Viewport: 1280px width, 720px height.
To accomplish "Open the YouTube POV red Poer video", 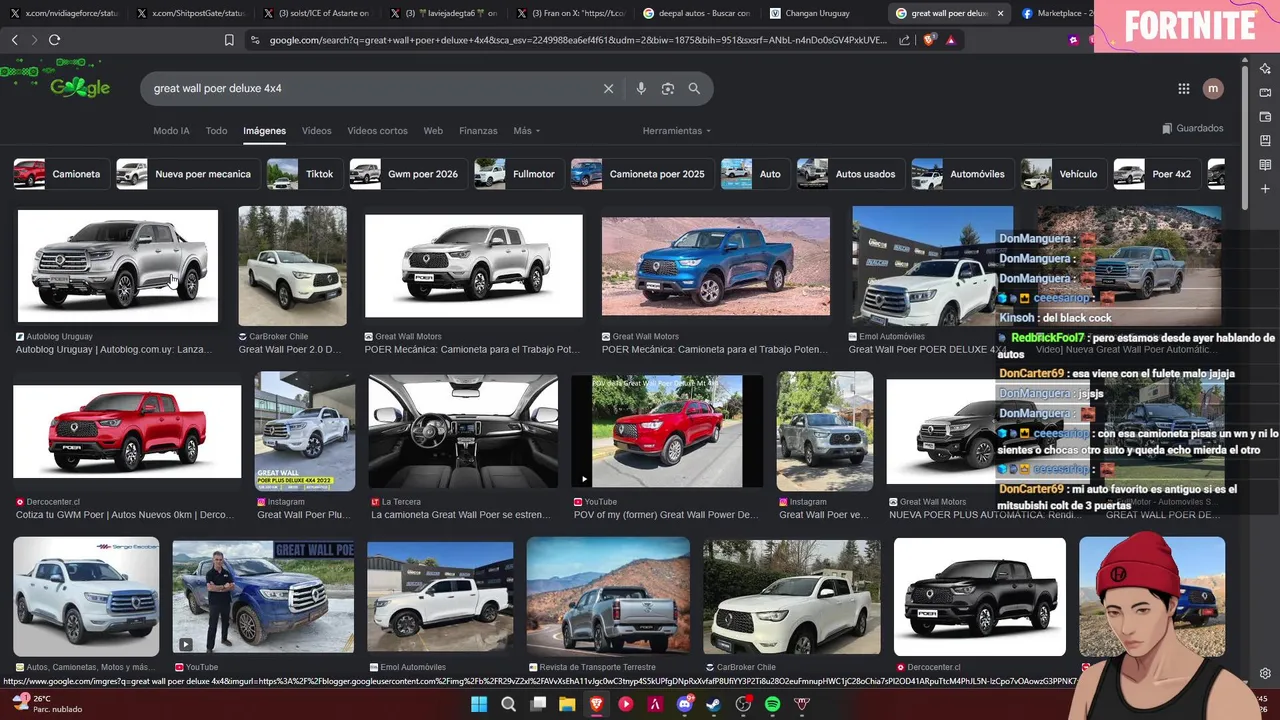I will point(666,431).
